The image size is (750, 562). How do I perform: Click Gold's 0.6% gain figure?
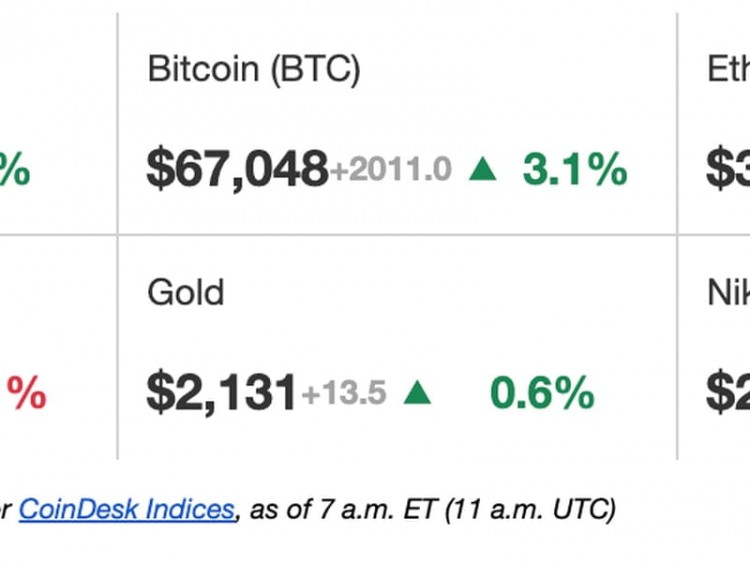(541, 393)
